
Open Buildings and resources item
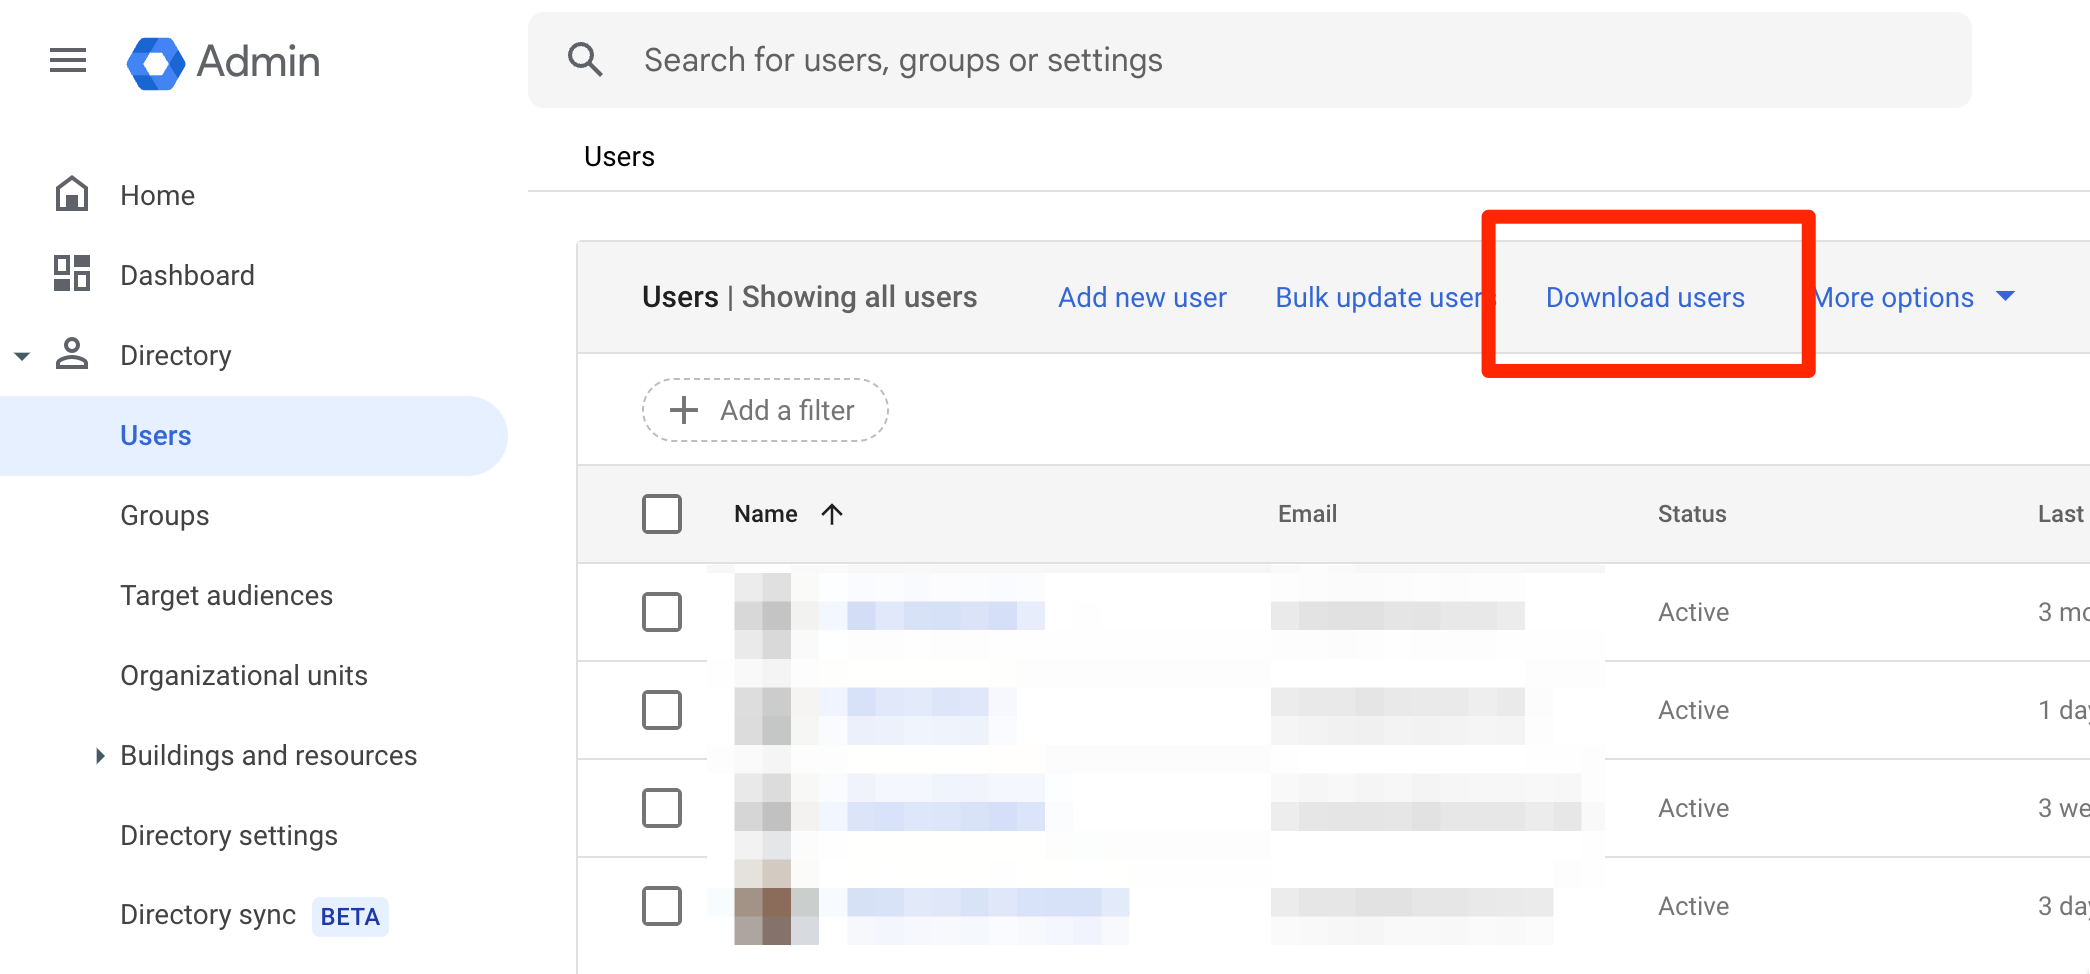(268, 756)
